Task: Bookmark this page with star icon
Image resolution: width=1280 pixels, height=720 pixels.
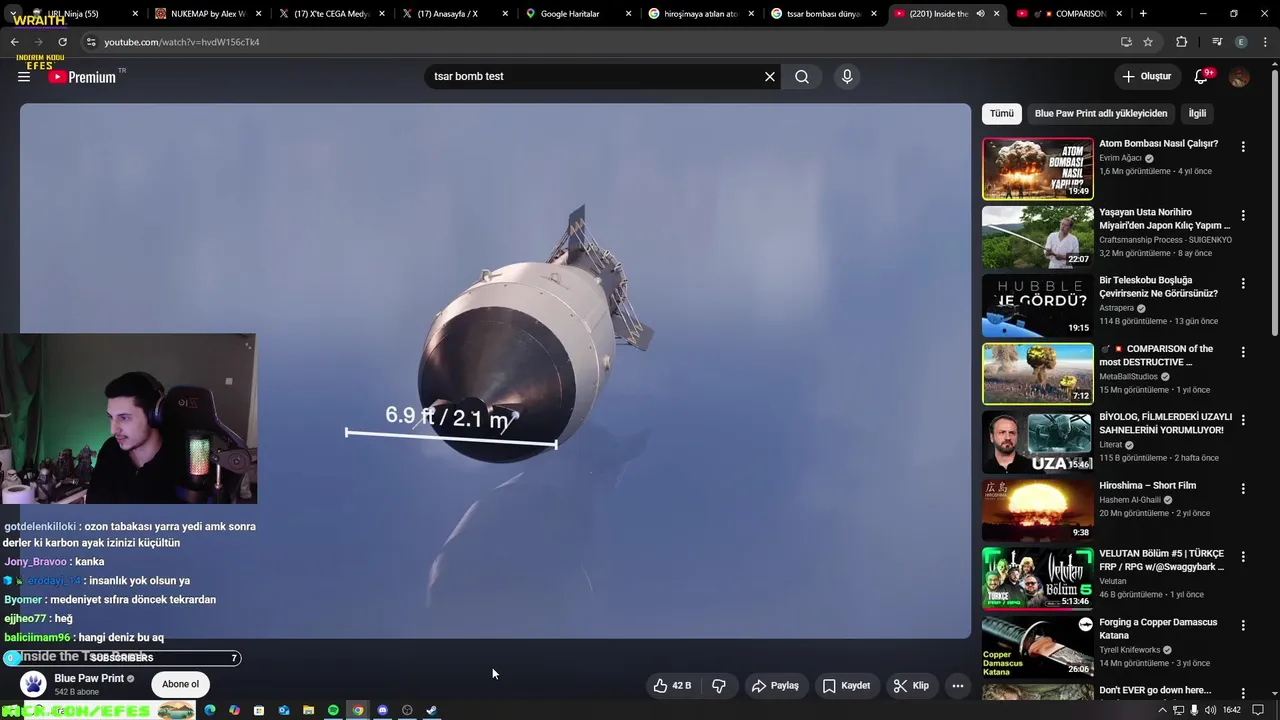Action: coord(1148,42)
